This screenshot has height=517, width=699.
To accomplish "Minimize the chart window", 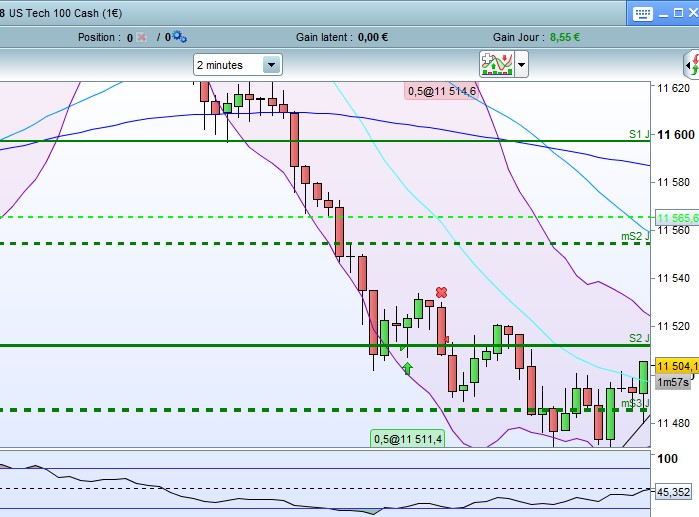I will tap(663, 14).
